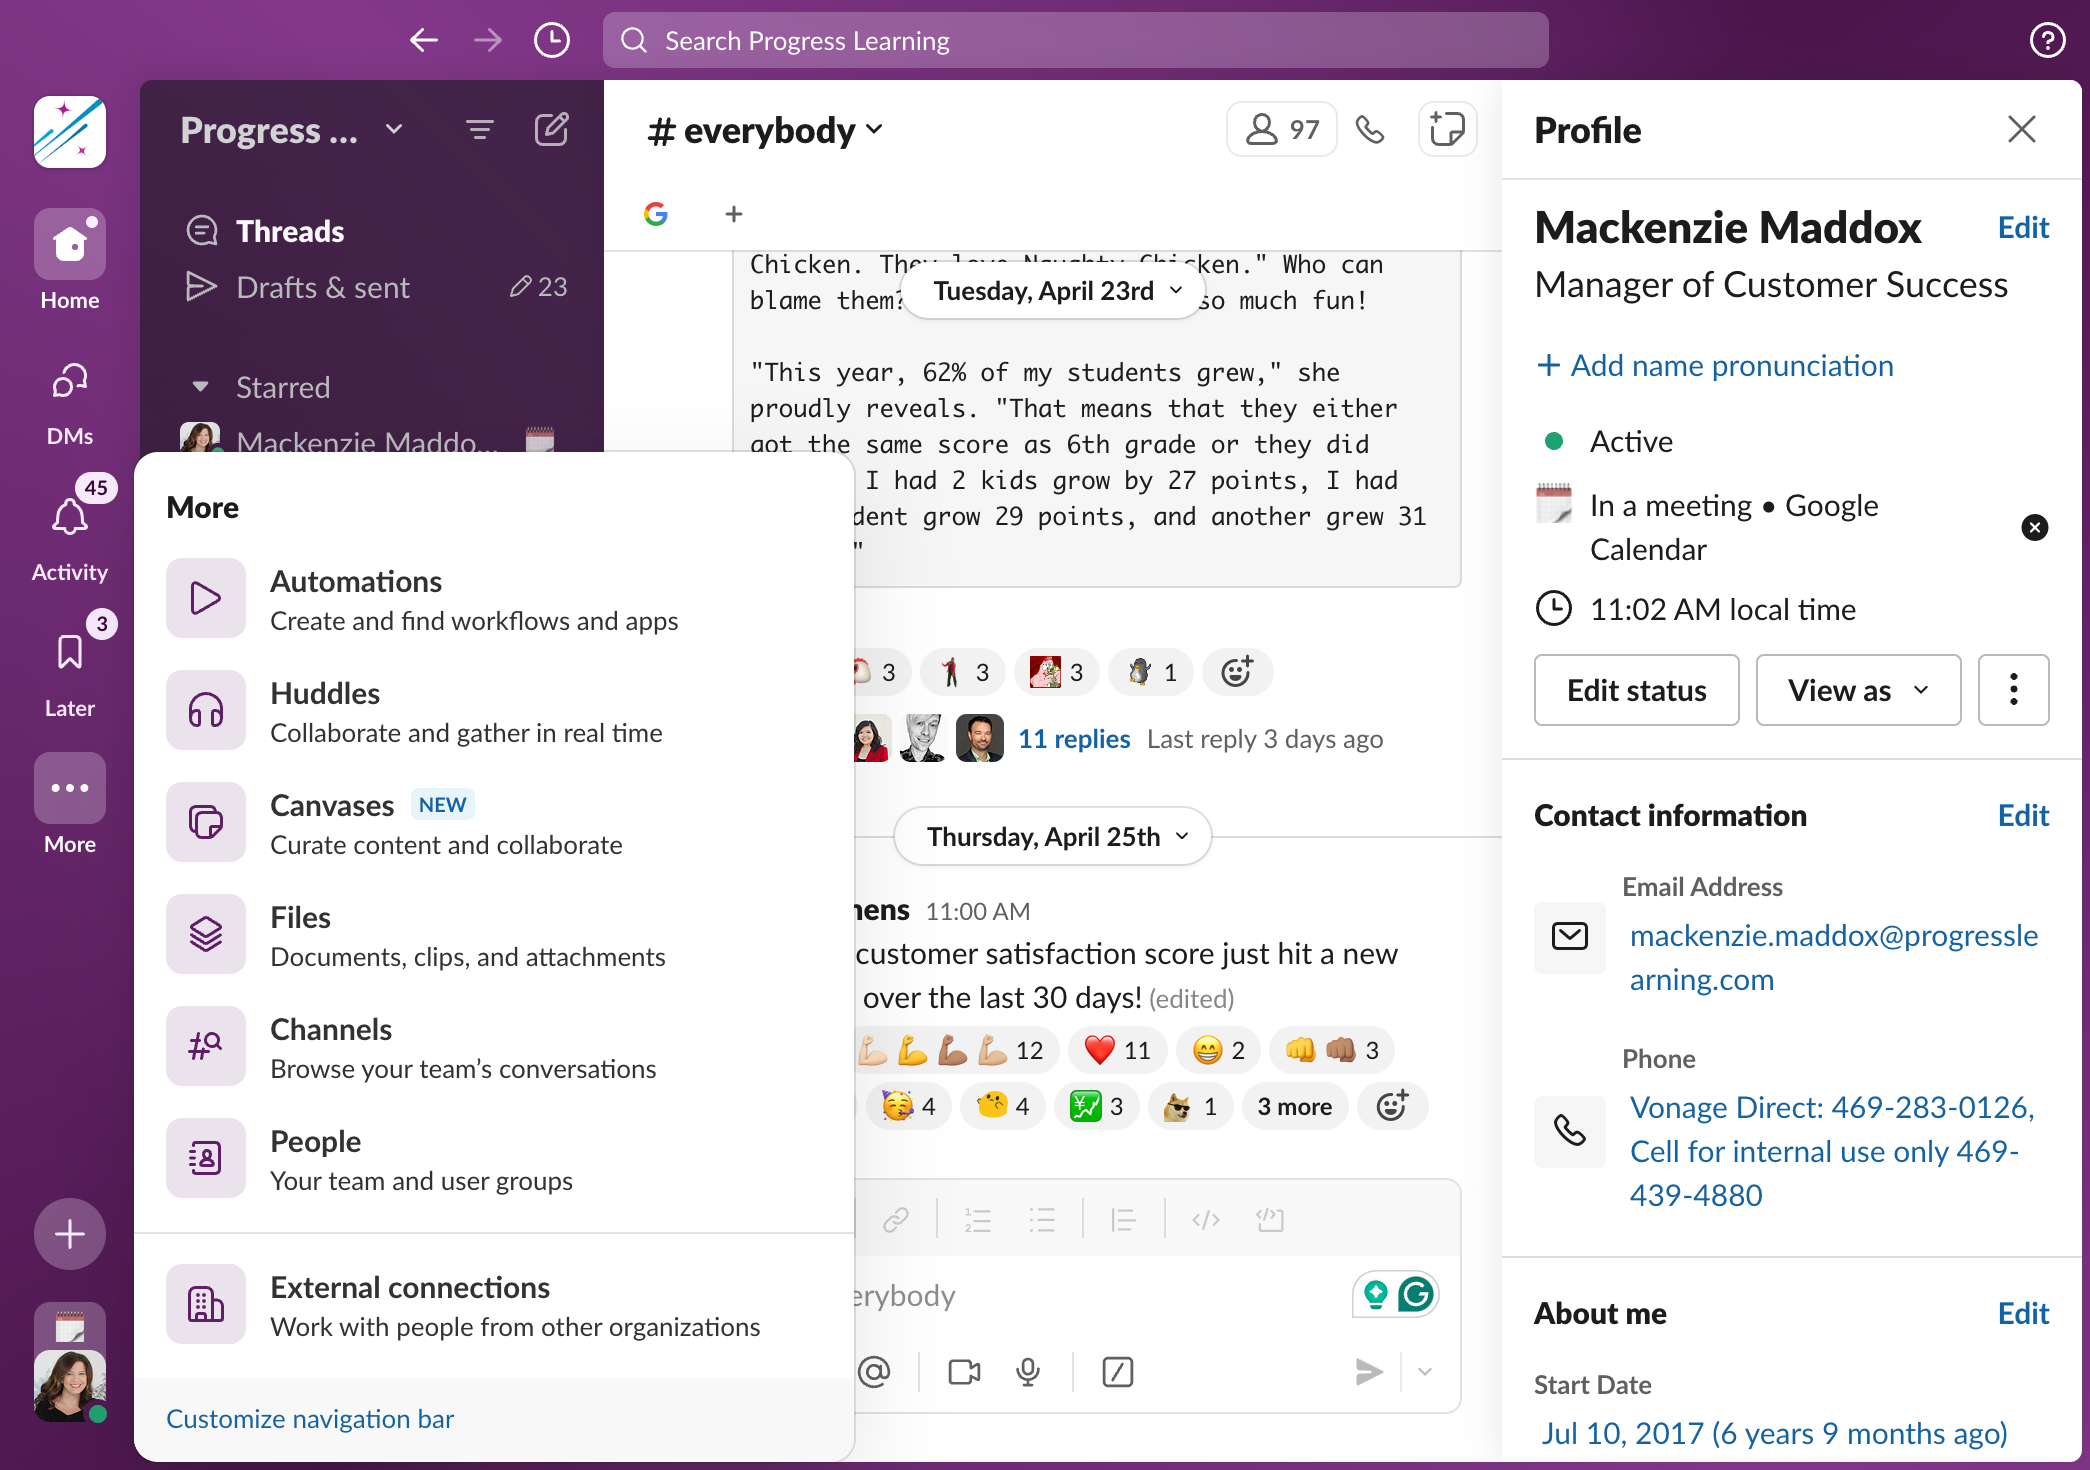
Task: Record a video clip
Action: click(x=964, y=1372)
